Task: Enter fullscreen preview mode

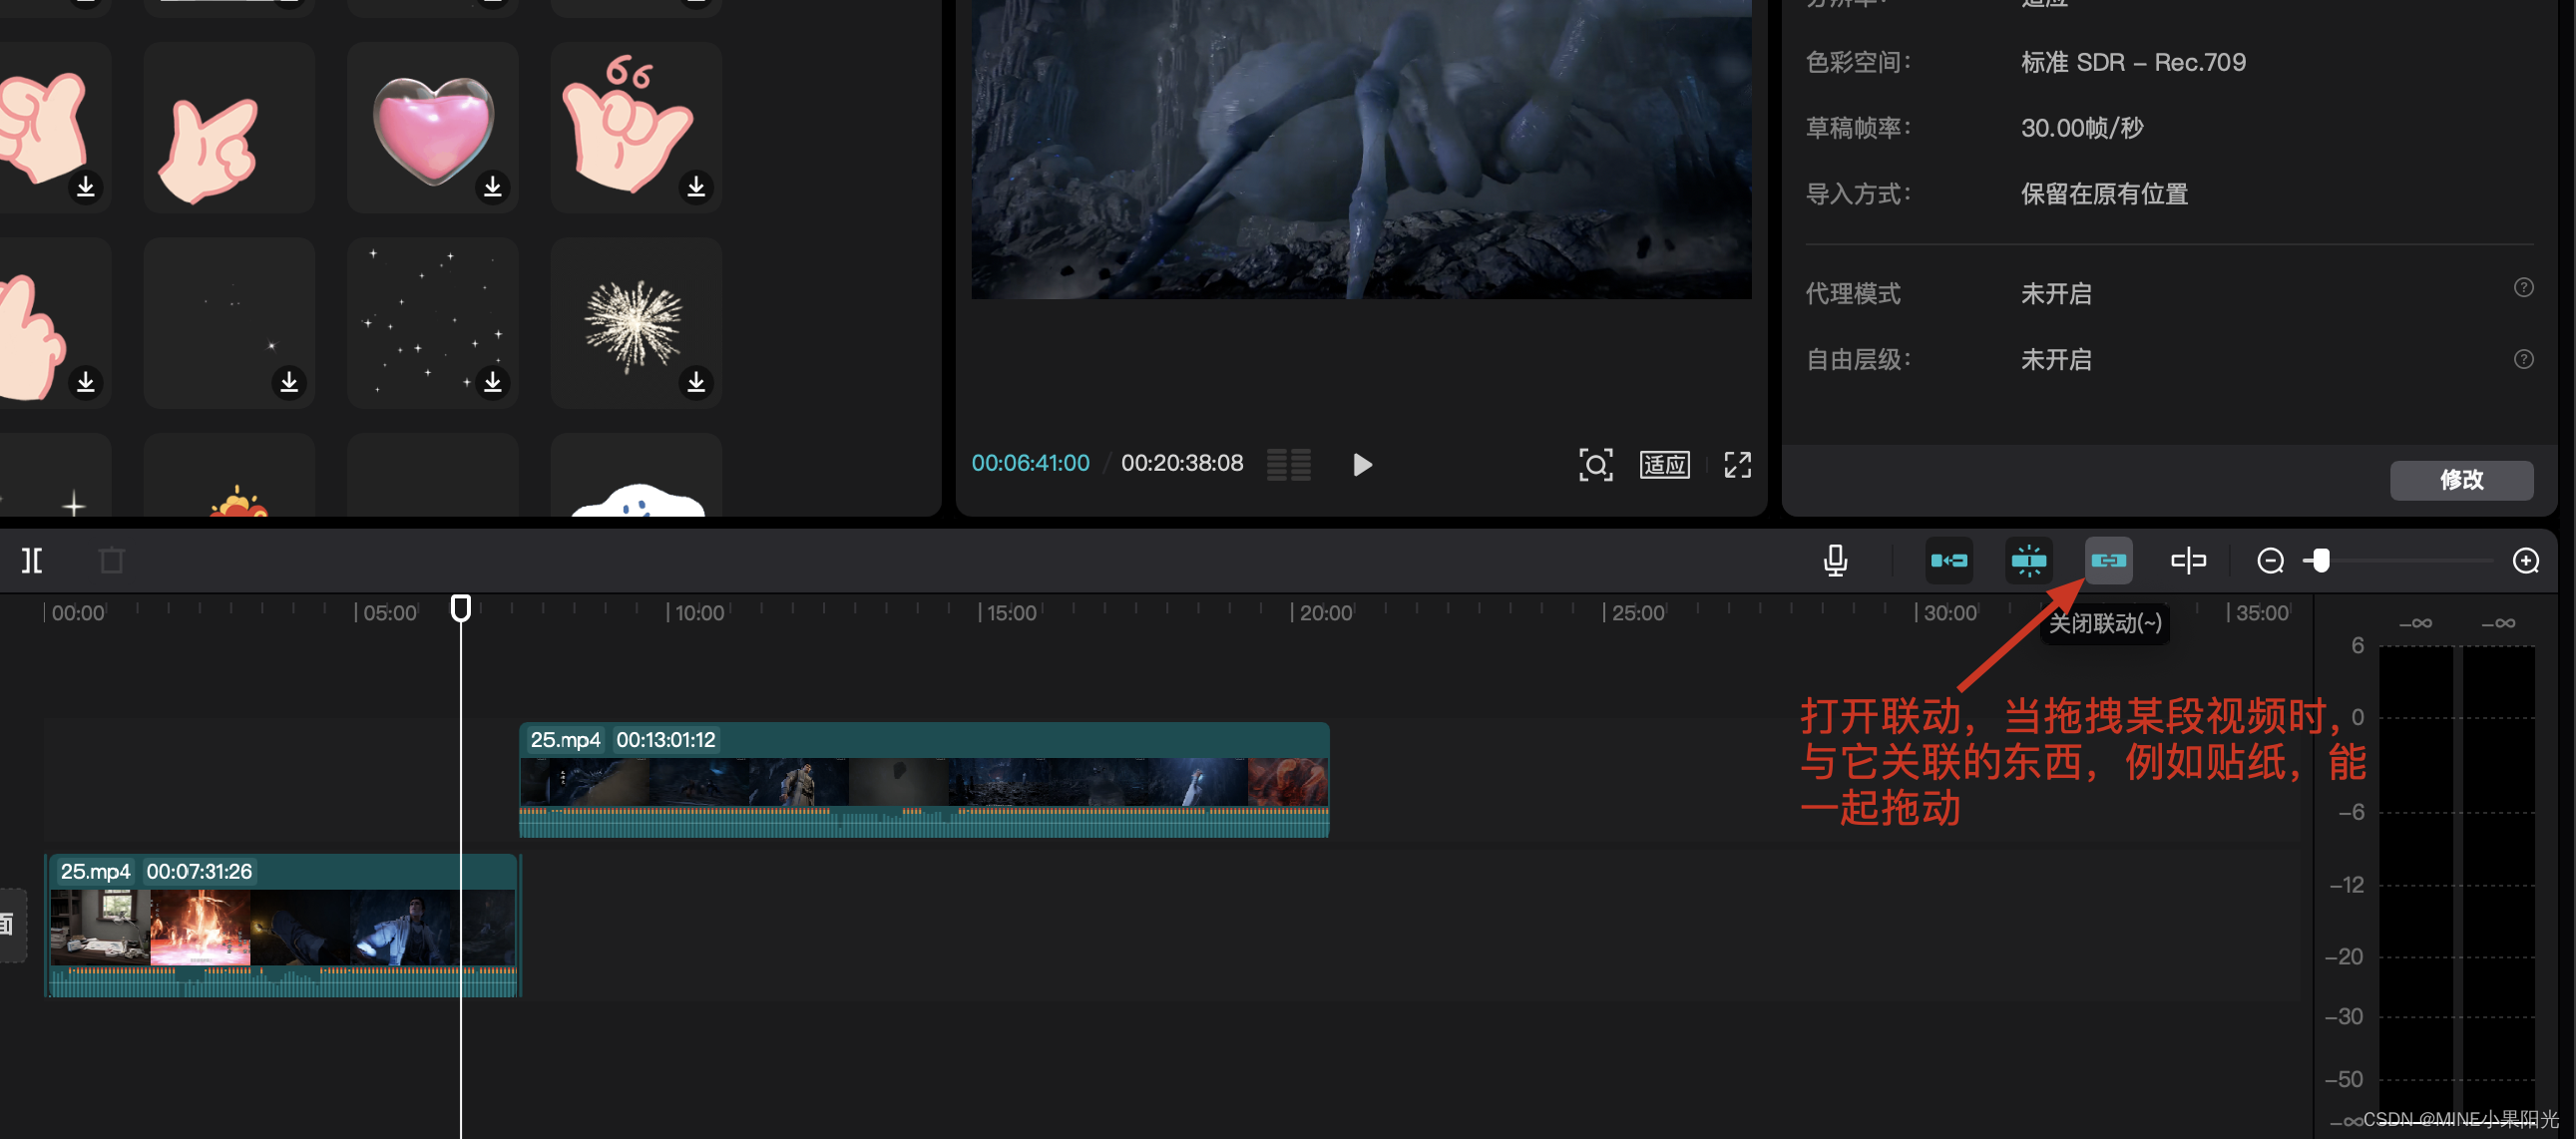Action: pos(1737,464)
